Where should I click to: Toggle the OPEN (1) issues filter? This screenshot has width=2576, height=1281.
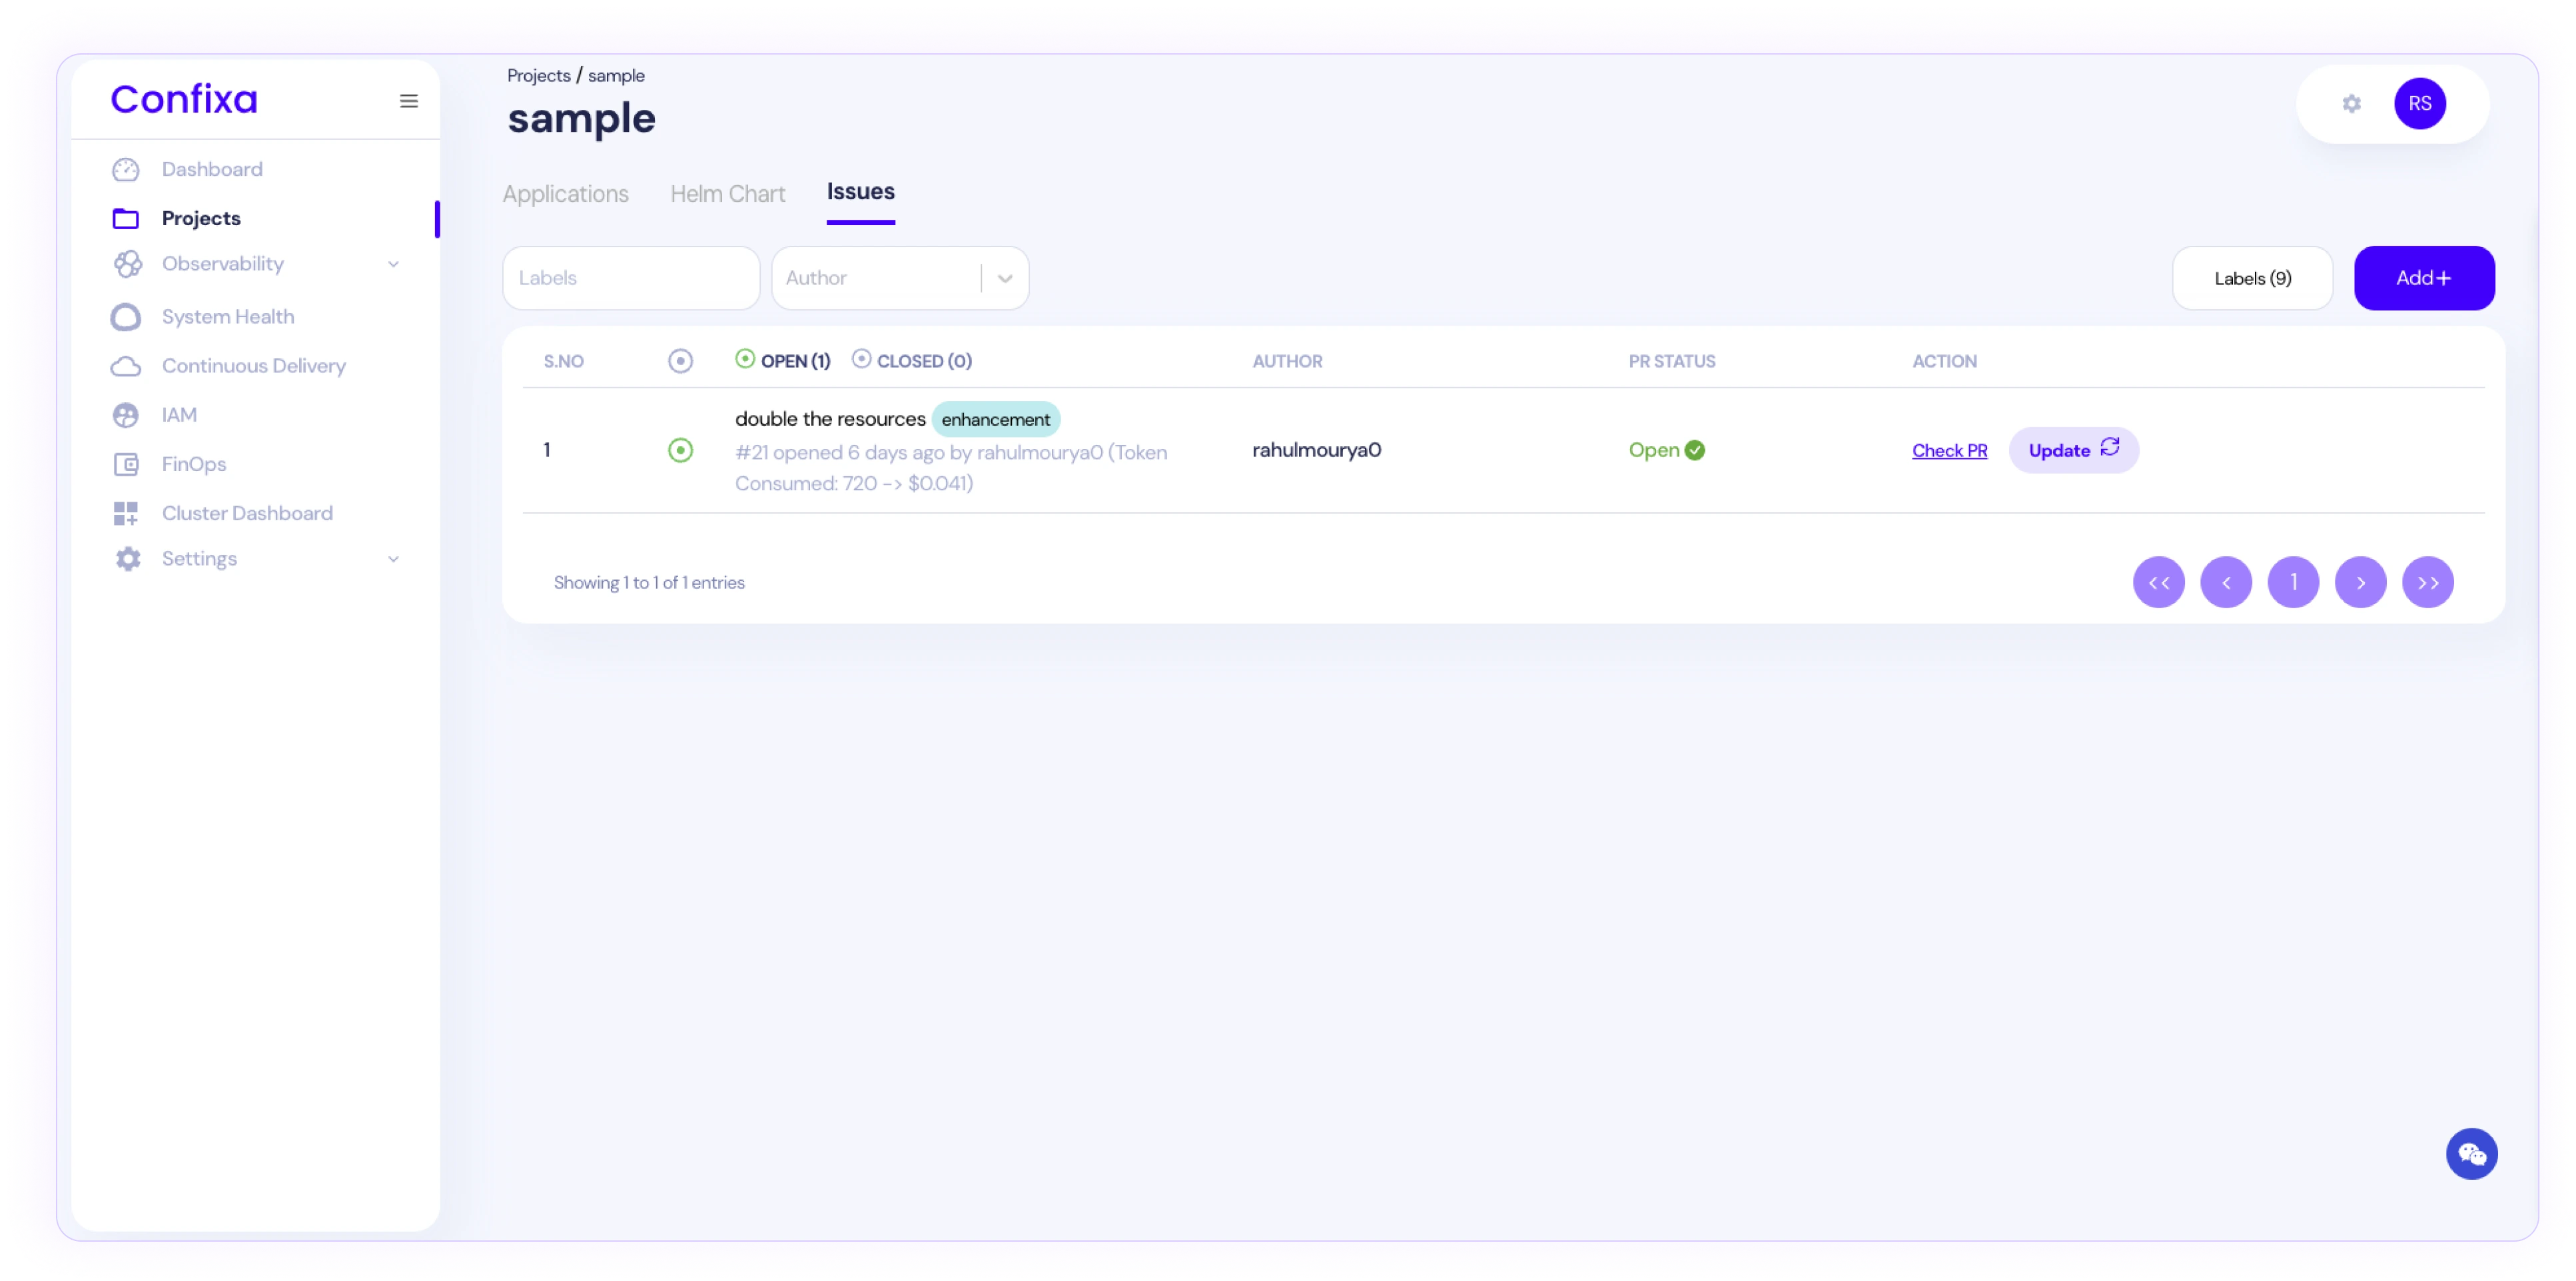coord(783,361)
